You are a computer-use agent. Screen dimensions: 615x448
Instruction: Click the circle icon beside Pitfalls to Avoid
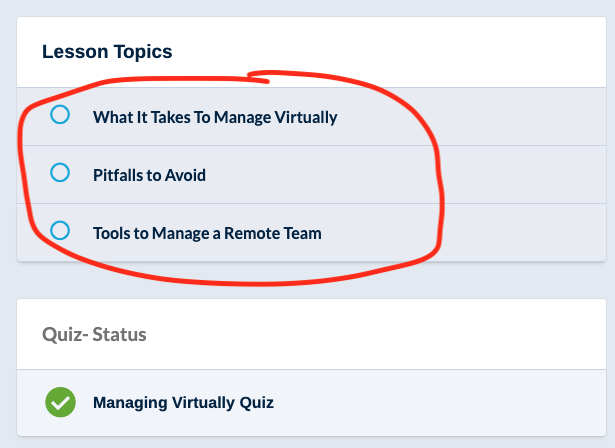pyautogui.click(x=60, y=173)
